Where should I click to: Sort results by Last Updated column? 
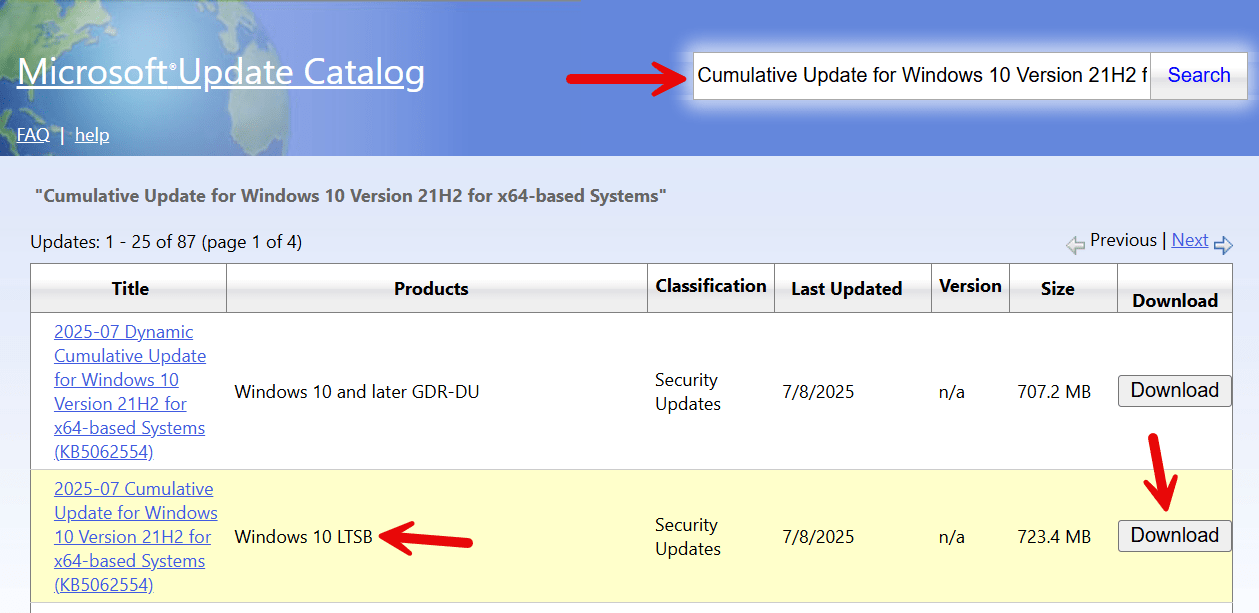tap(846, 289)
